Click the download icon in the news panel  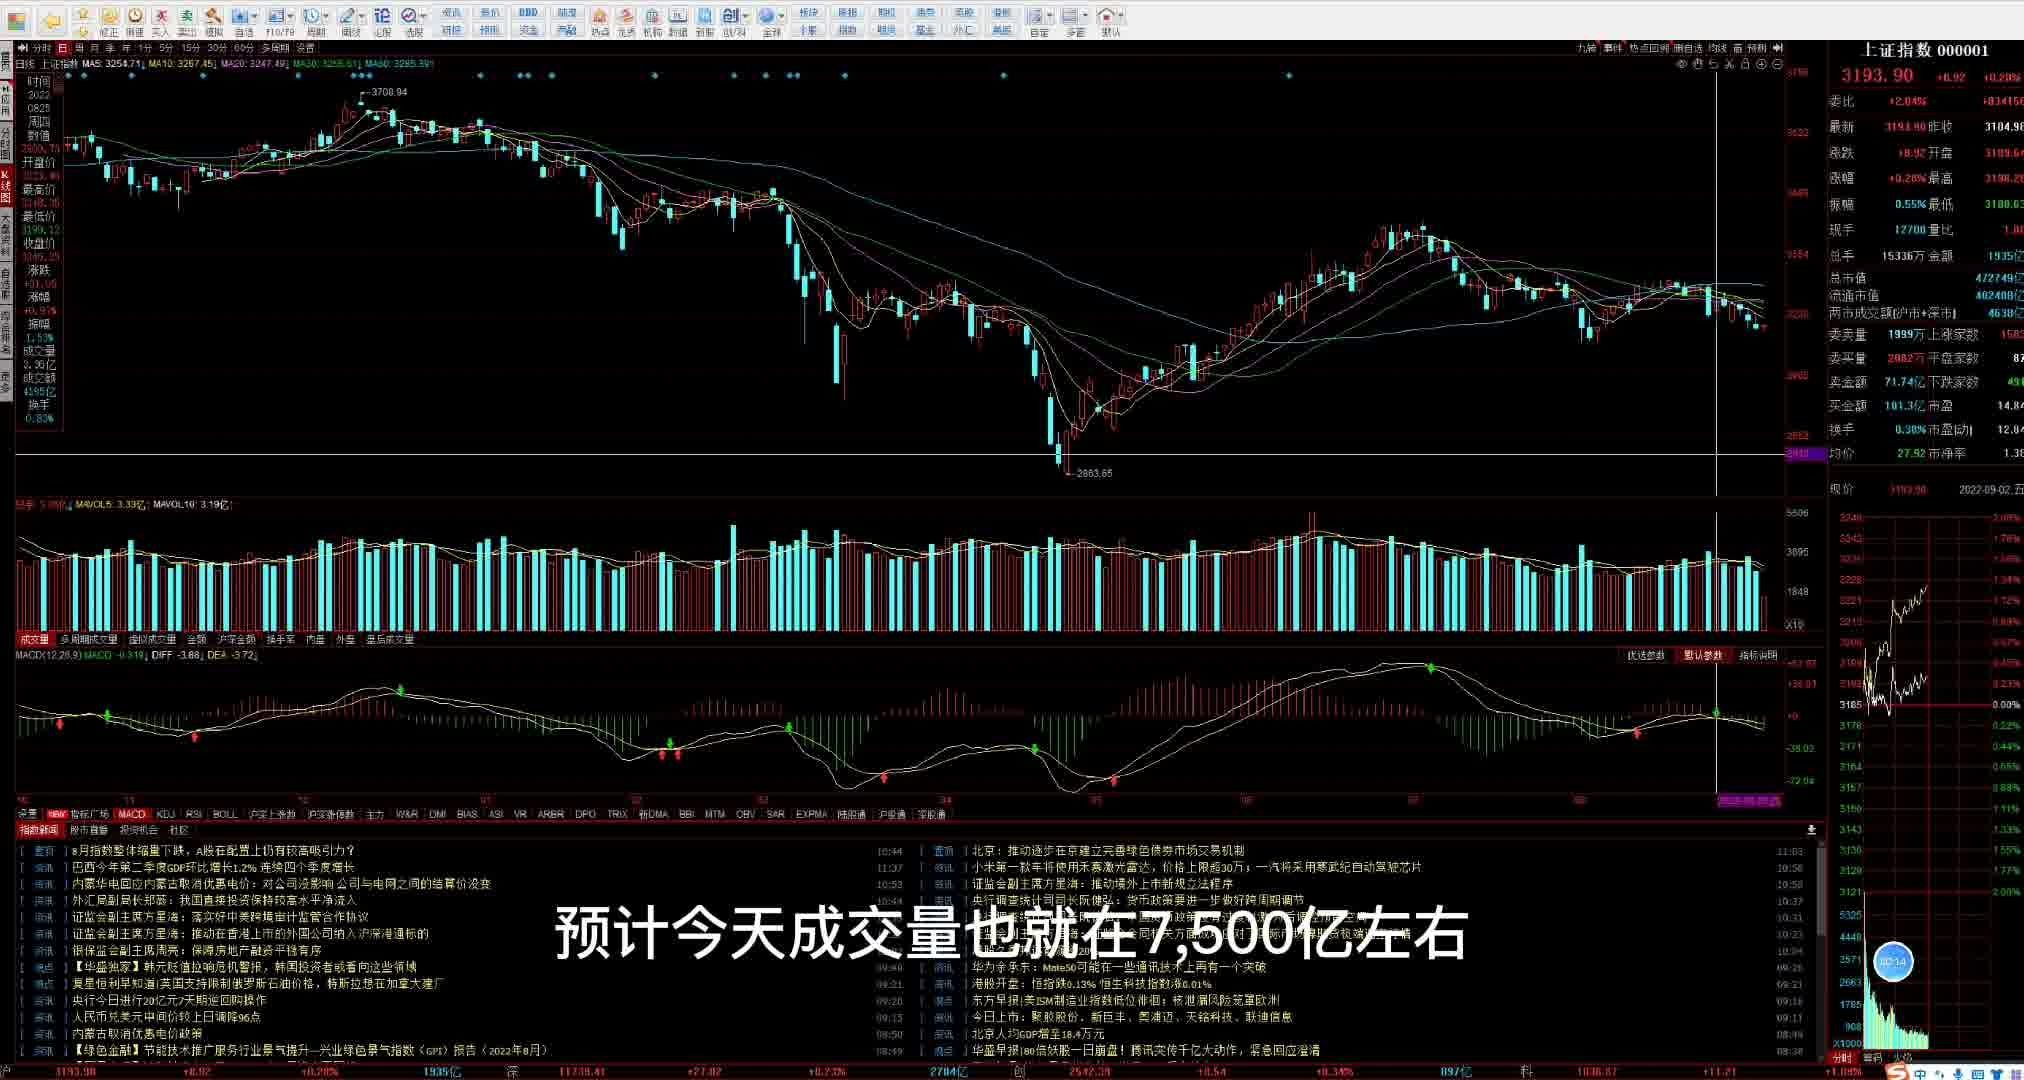coord(1811,830)
